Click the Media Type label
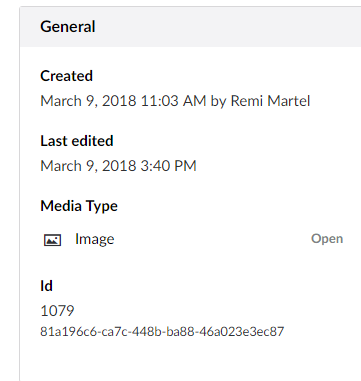This screenshot has height=381, width=361. point(79,206)
